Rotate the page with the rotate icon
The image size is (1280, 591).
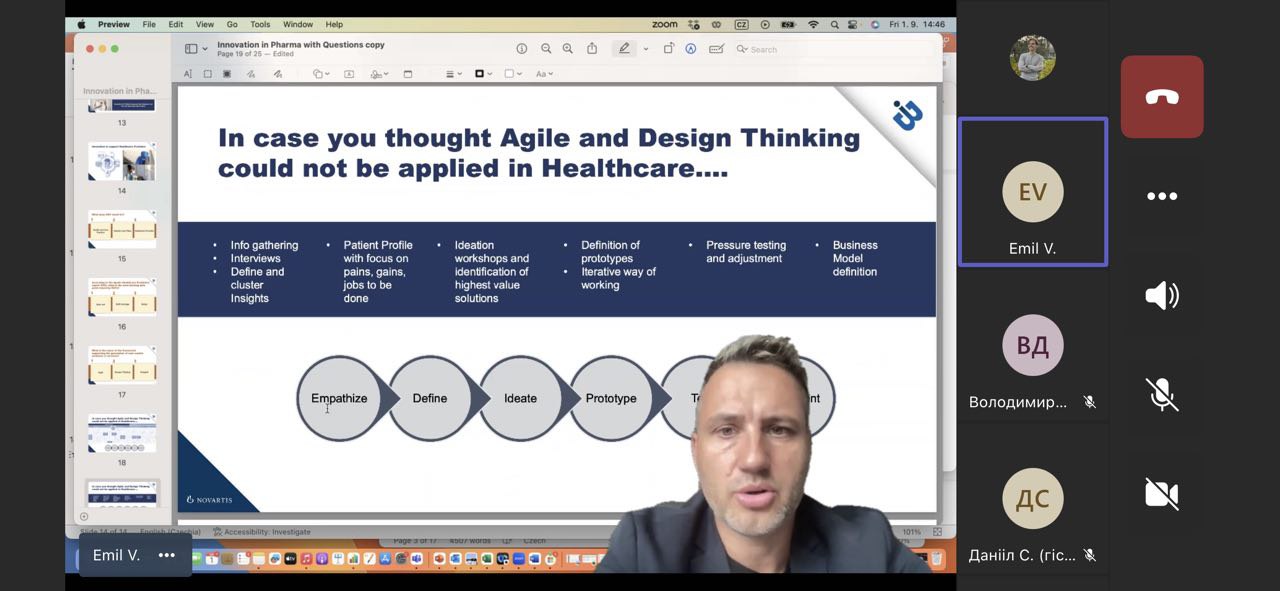point(668,48)
